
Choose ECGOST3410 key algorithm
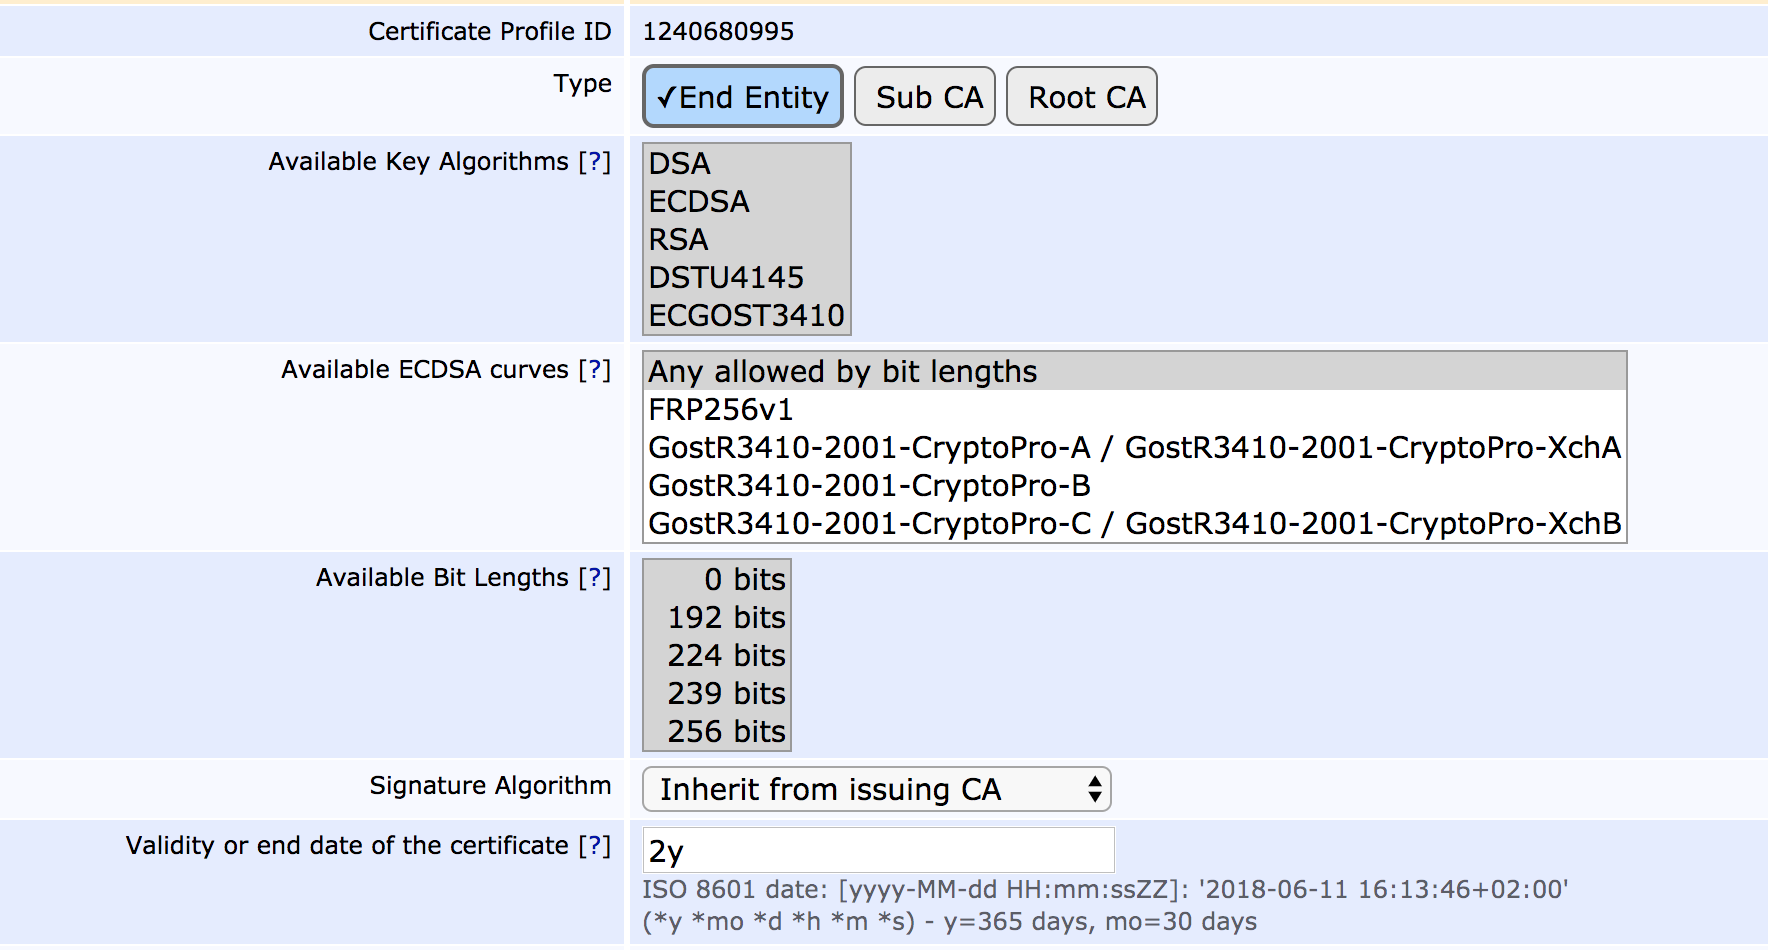tap(746, 316)
